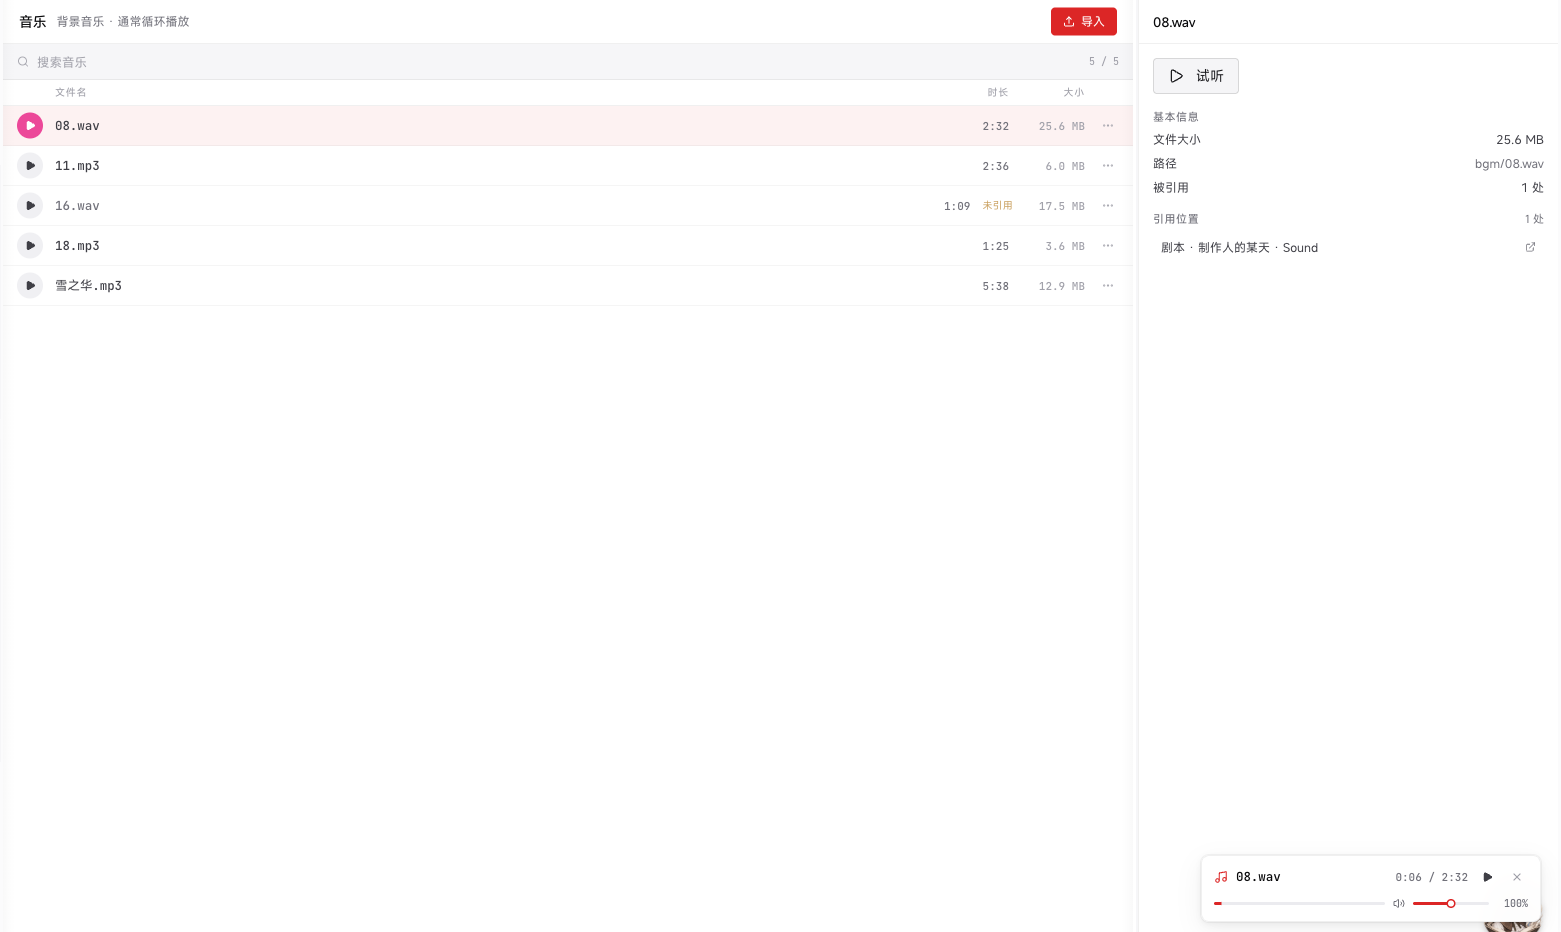Play the 18.mp3 track

click(x=30, y=246)
